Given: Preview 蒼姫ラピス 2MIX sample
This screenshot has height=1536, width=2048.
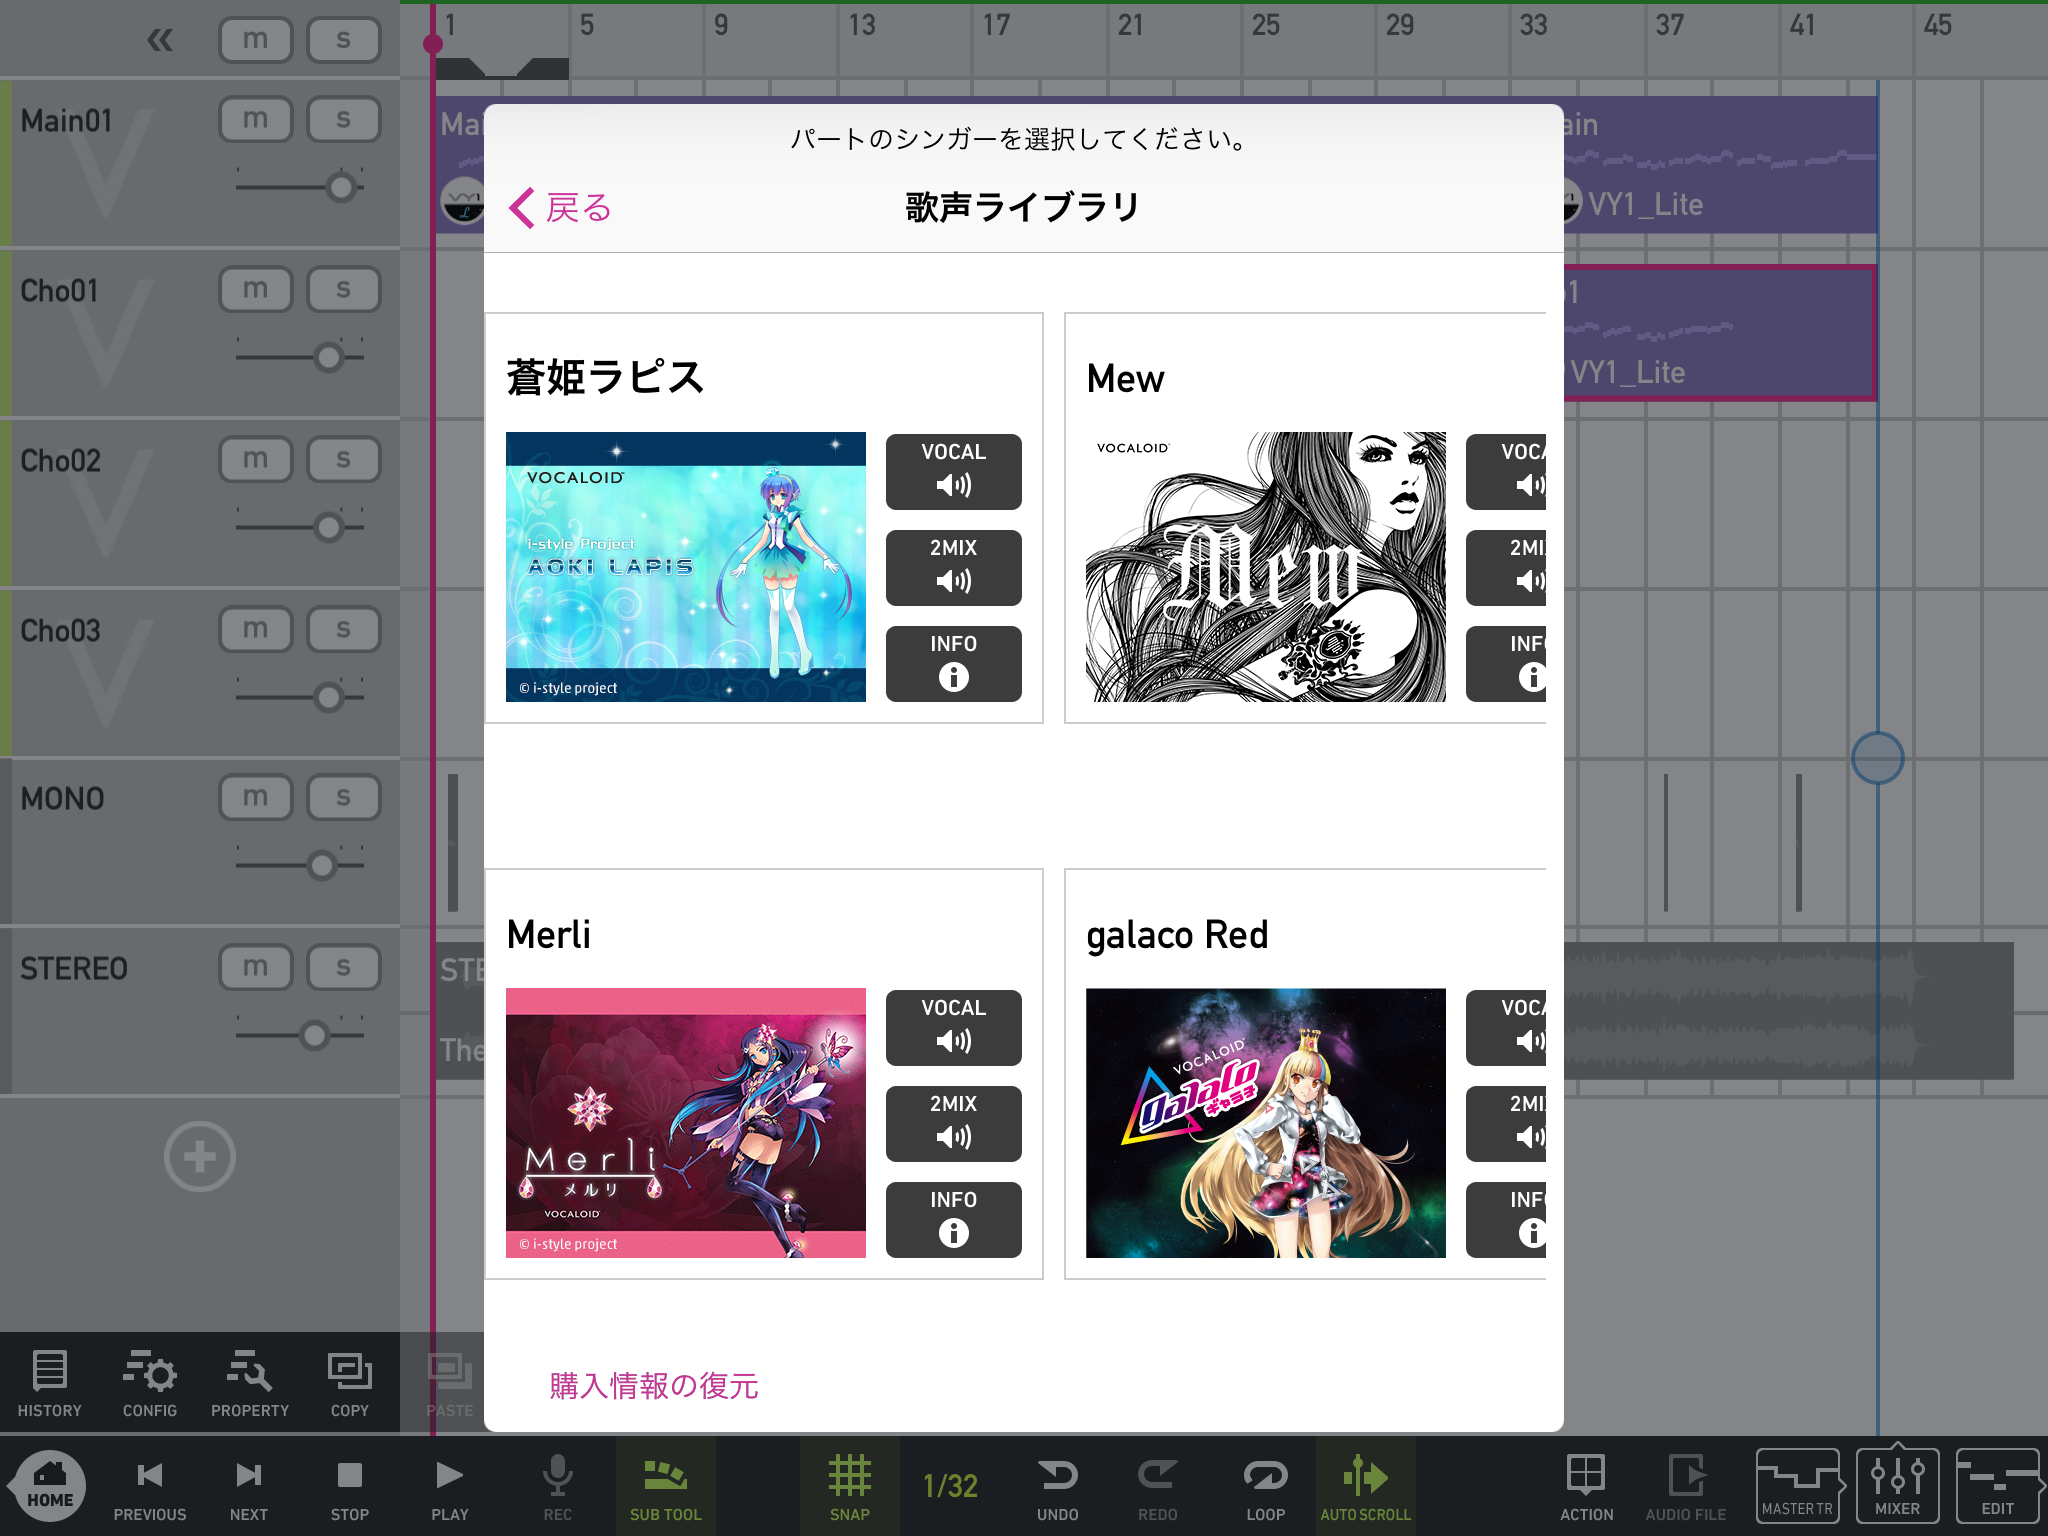Looking at the screenshot, I should [954, 568].
